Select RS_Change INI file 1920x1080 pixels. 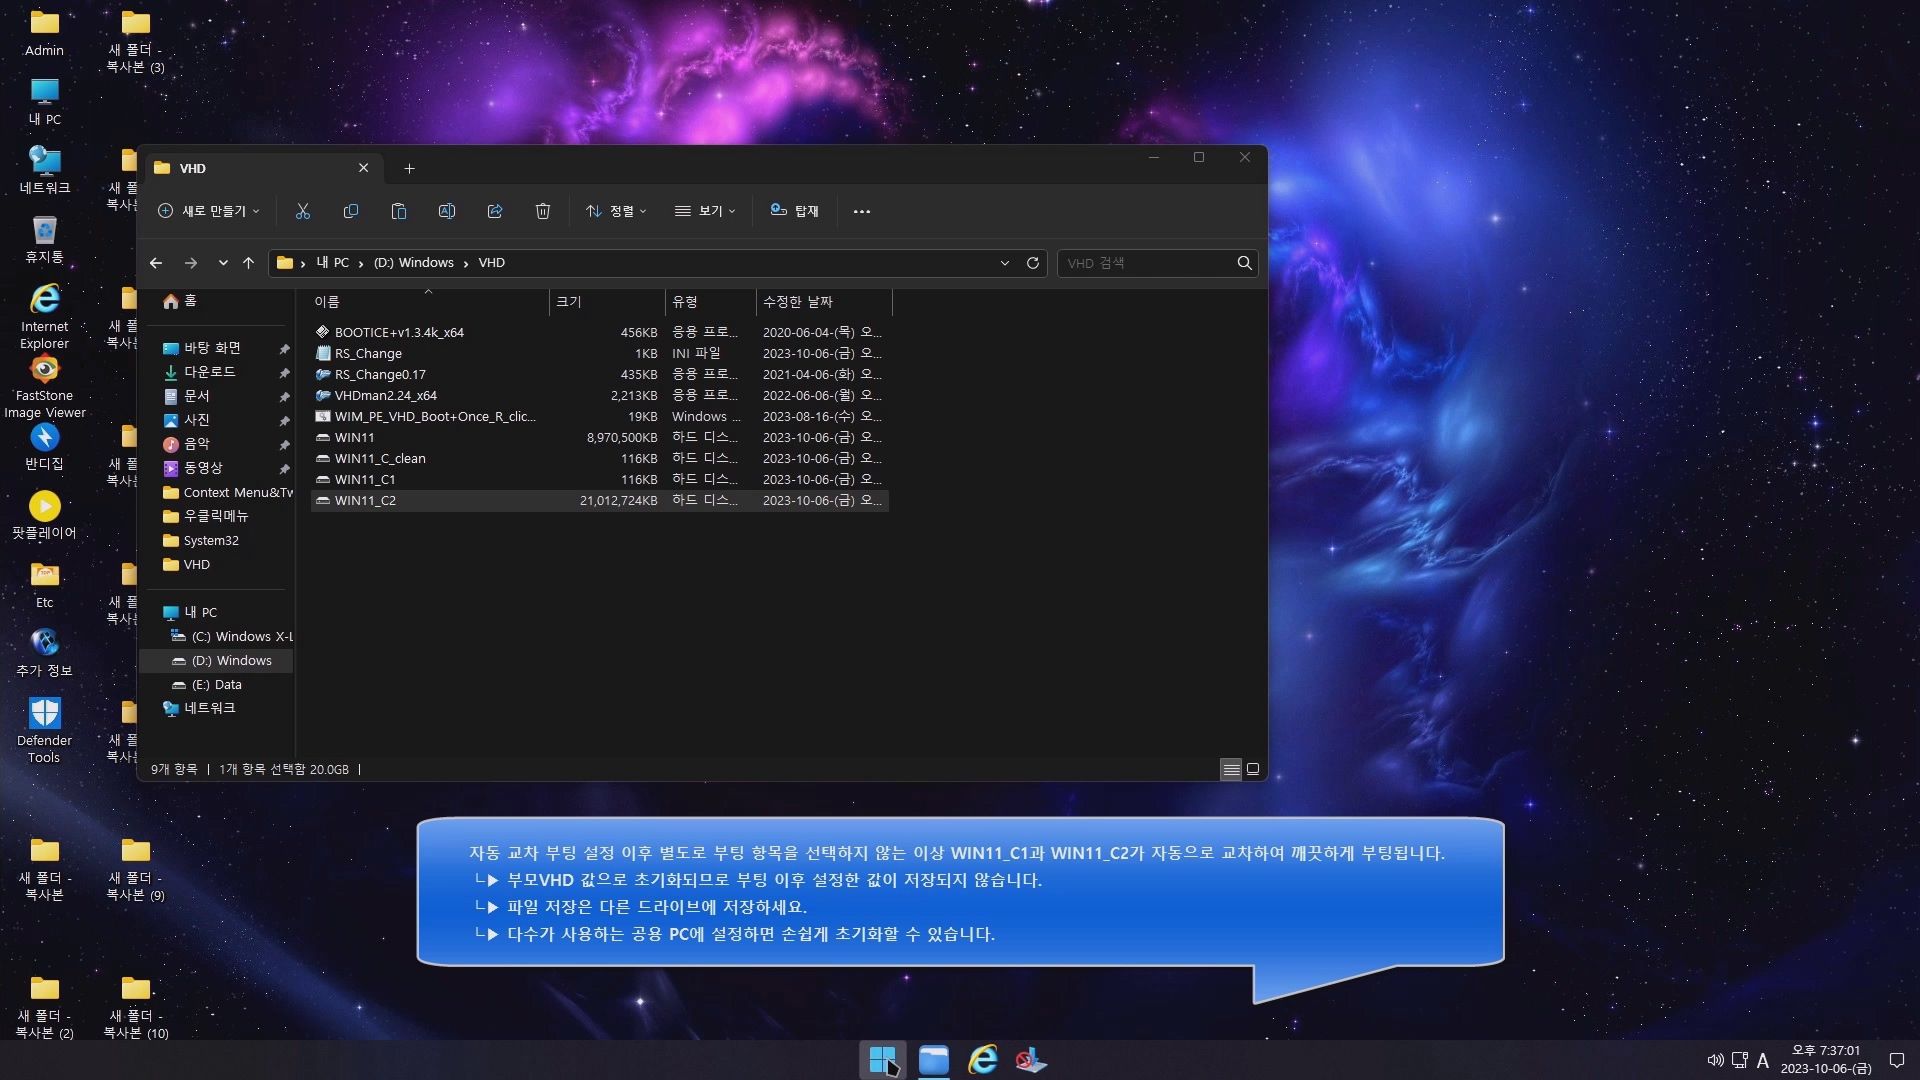(599, 353)
